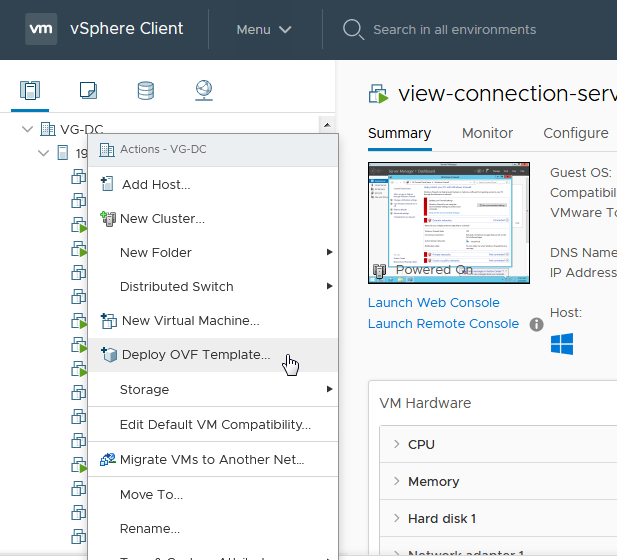Image resolution: width=617 pixels, height=560 pixels.
Task: Expand the Memory hardware section
Action: click(397, 481)
